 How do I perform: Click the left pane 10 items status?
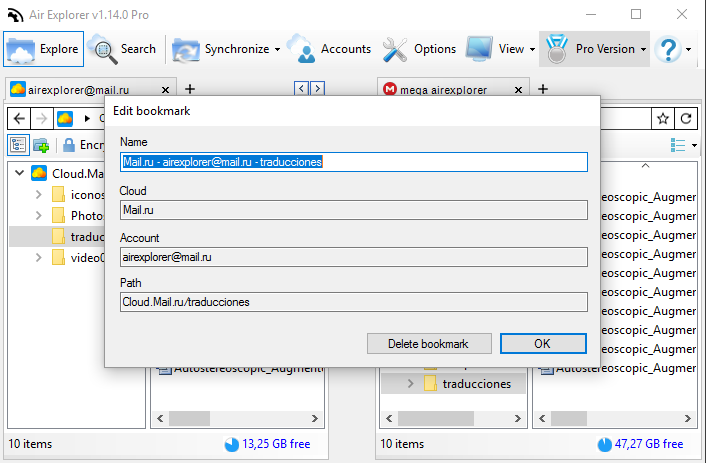point(30,444)
